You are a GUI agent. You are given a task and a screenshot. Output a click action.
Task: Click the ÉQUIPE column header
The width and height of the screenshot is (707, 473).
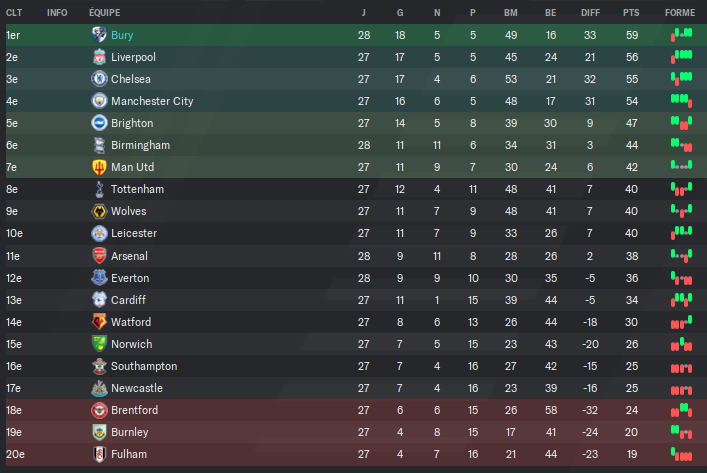[105, 13]
